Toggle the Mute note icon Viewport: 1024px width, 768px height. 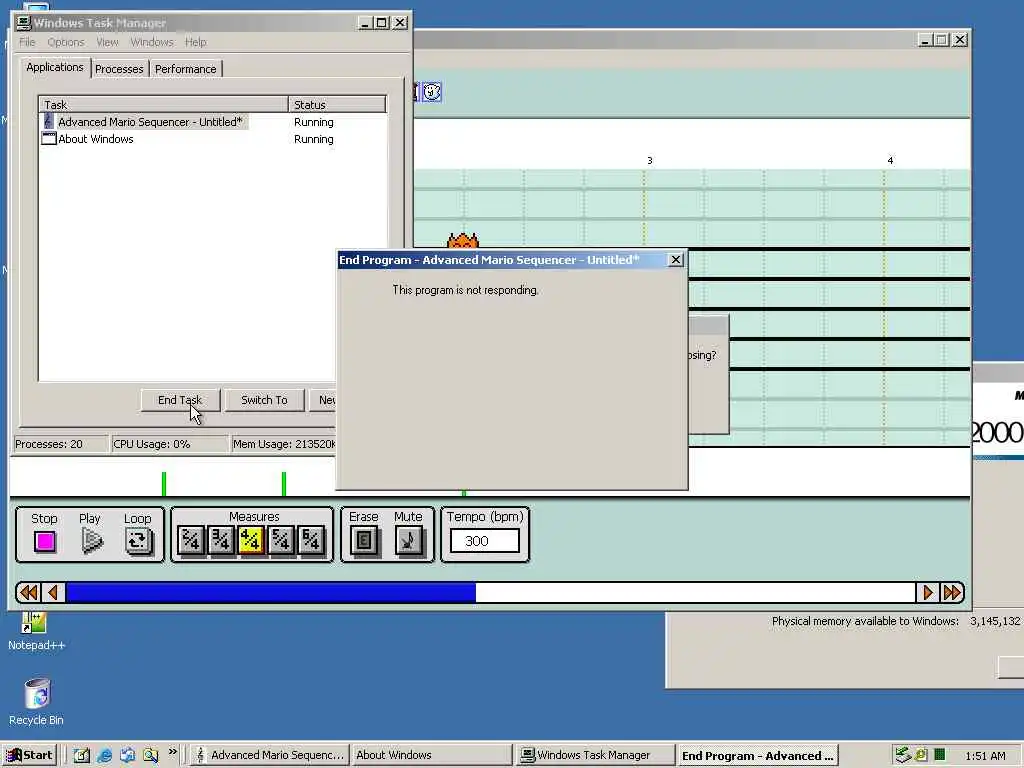coord(409,540)
